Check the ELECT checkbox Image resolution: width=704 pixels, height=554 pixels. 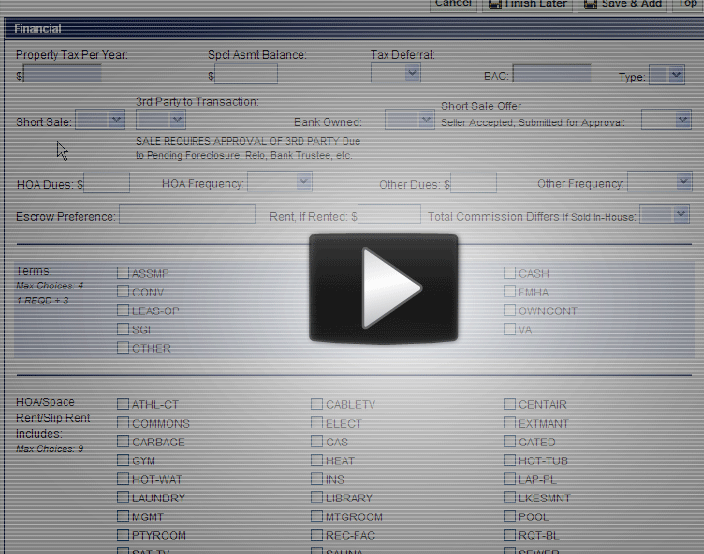[x=317, y=422]
